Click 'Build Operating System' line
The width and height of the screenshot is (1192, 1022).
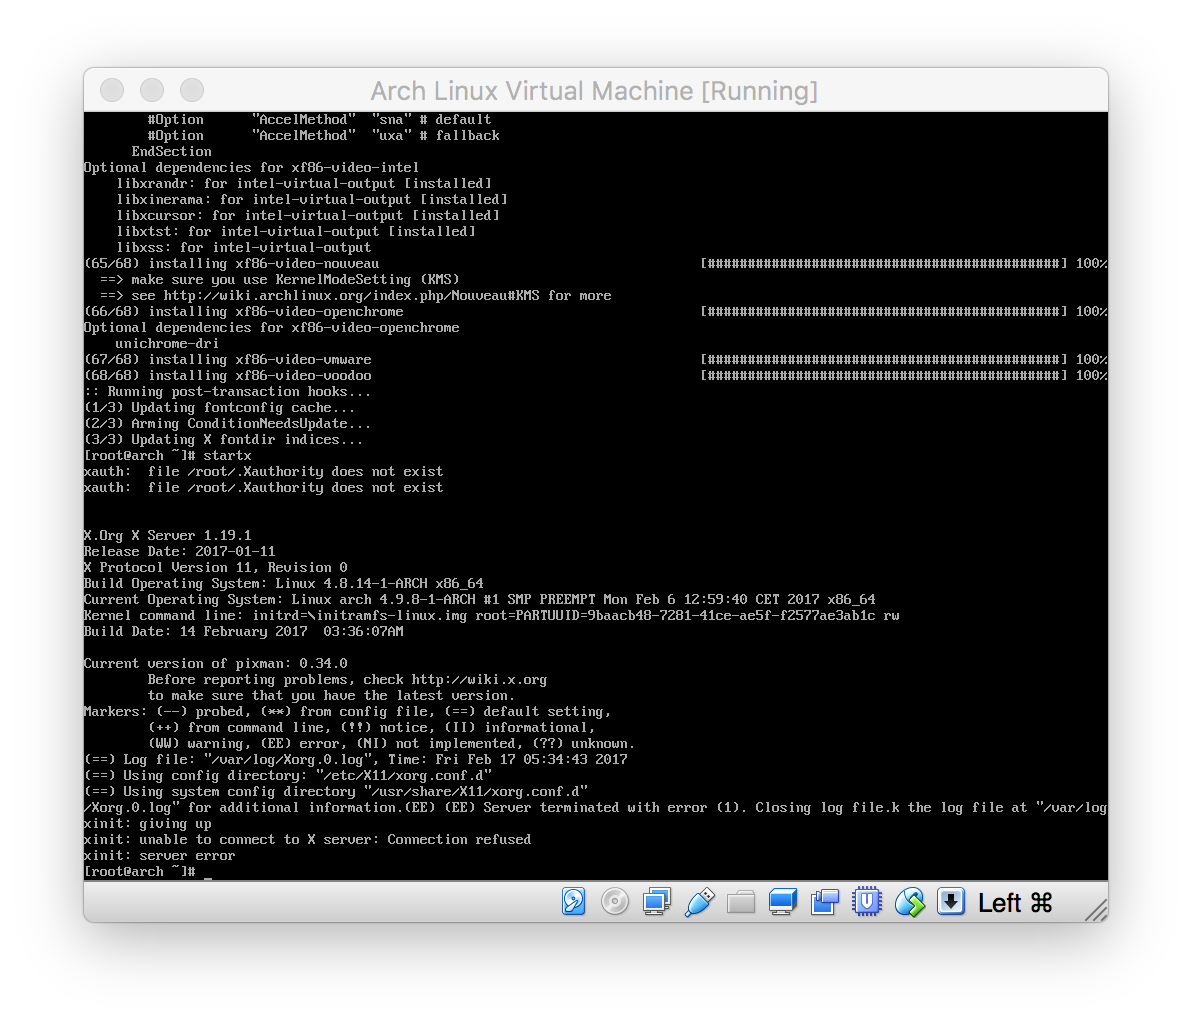point(284,584)
